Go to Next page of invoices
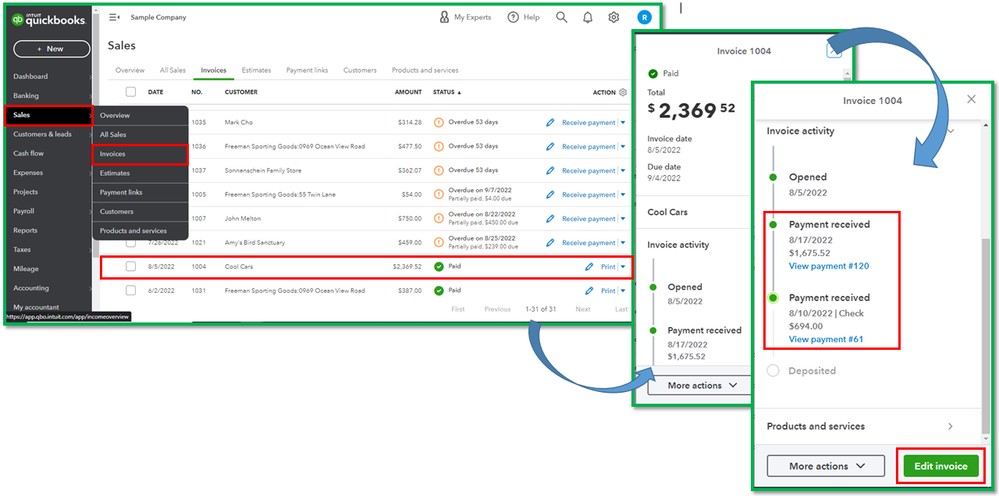The image size is (999, 496). [x=583, y=309]
